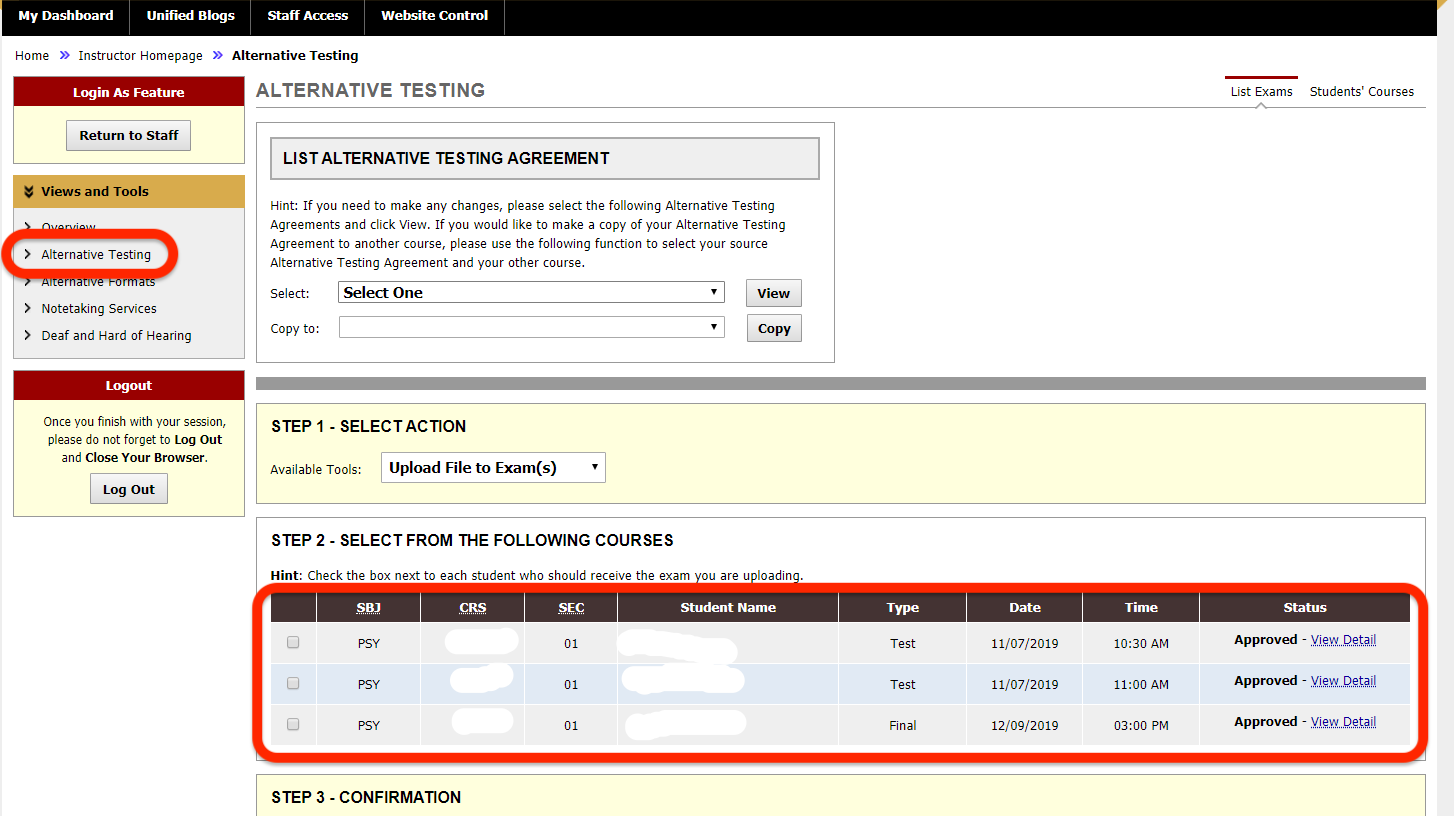Image resolution: width=1454 pixels, height=816 pixels.
Task: Click the Log Out button
Action: click(128, 488)
